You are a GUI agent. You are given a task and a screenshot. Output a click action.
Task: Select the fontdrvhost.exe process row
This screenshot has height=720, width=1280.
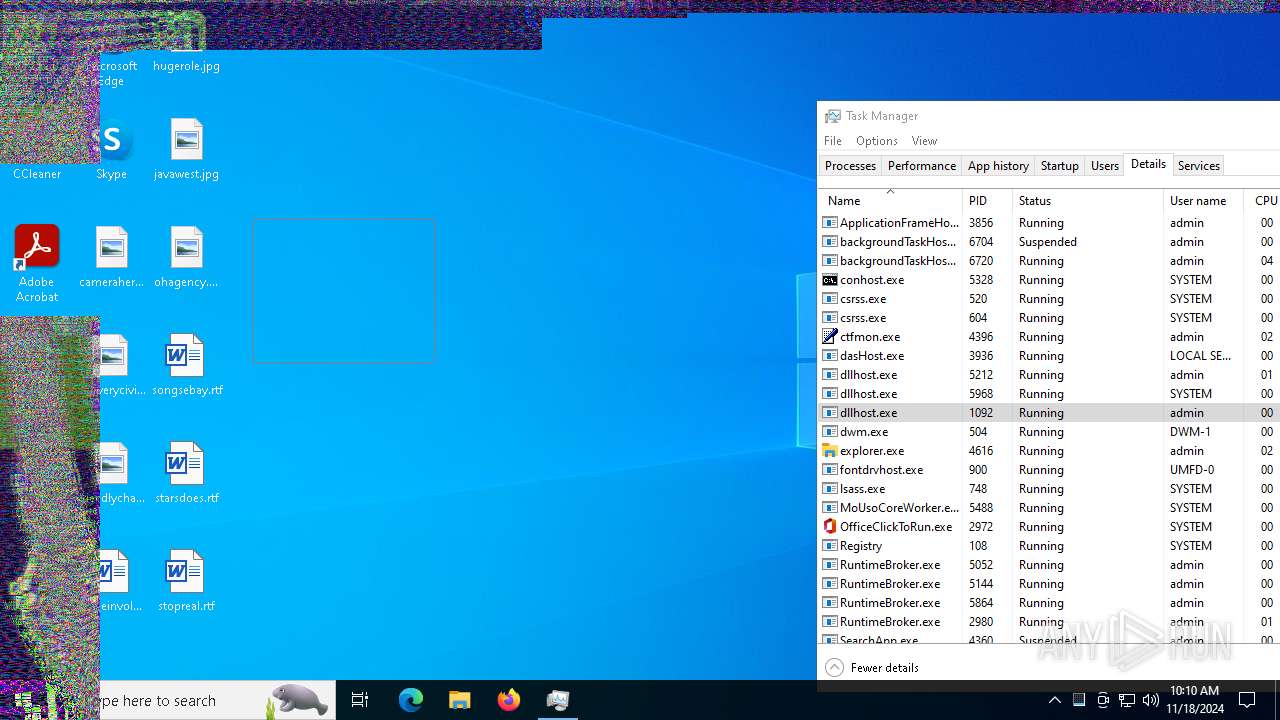(1049, 470)
